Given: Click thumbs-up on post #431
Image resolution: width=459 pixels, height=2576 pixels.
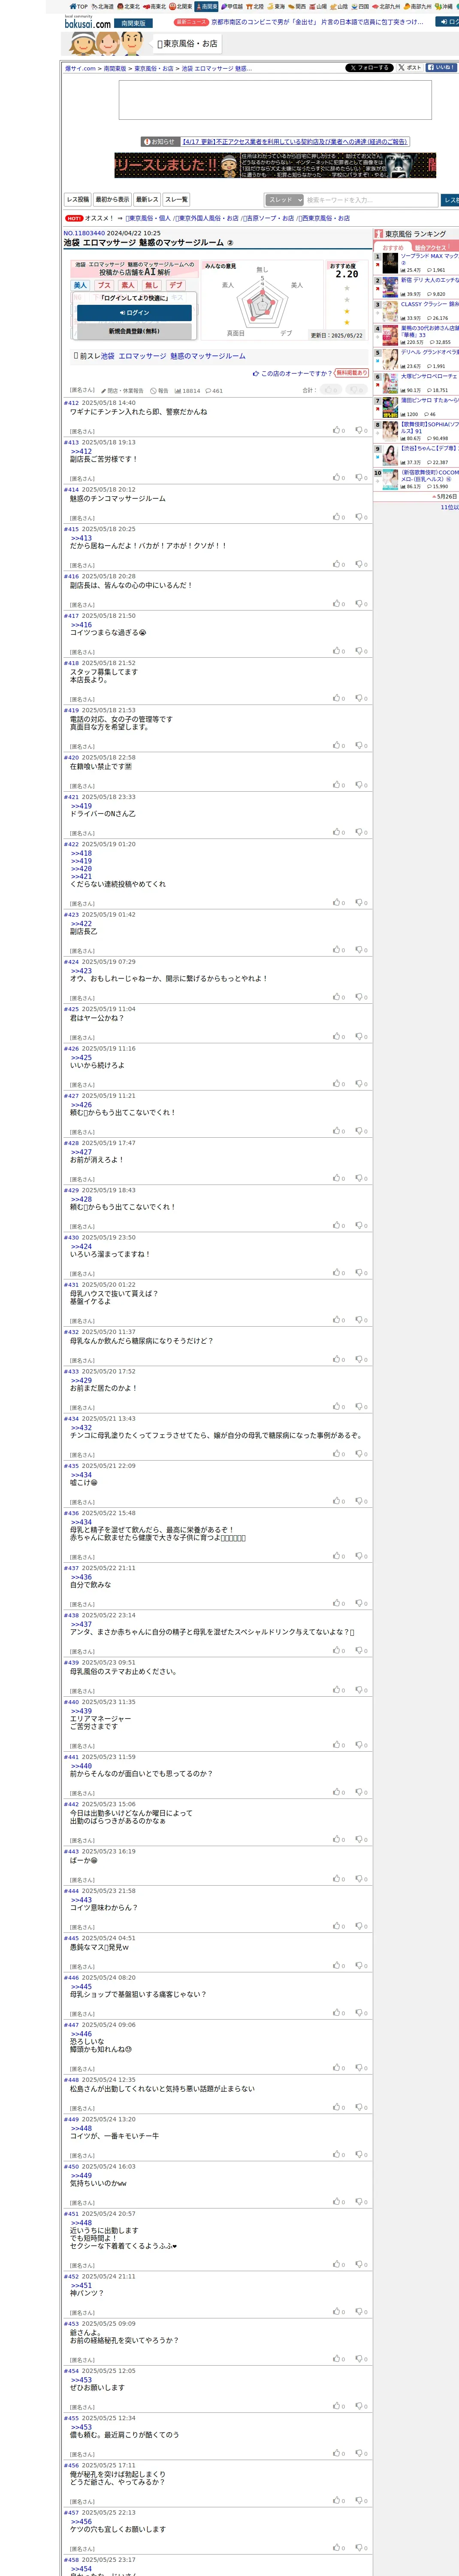Looking at the screenshot, I should click(338, 1320).
